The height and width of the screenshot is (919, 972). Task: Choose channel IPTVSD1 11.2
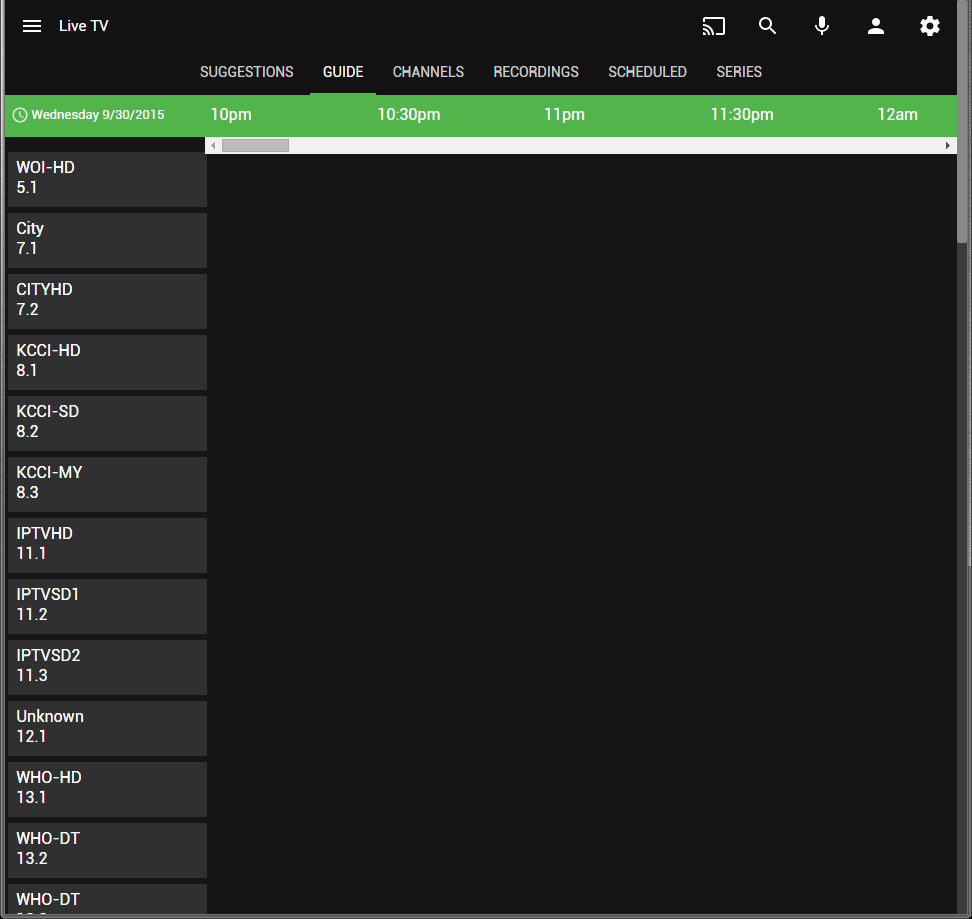point(107,607)
